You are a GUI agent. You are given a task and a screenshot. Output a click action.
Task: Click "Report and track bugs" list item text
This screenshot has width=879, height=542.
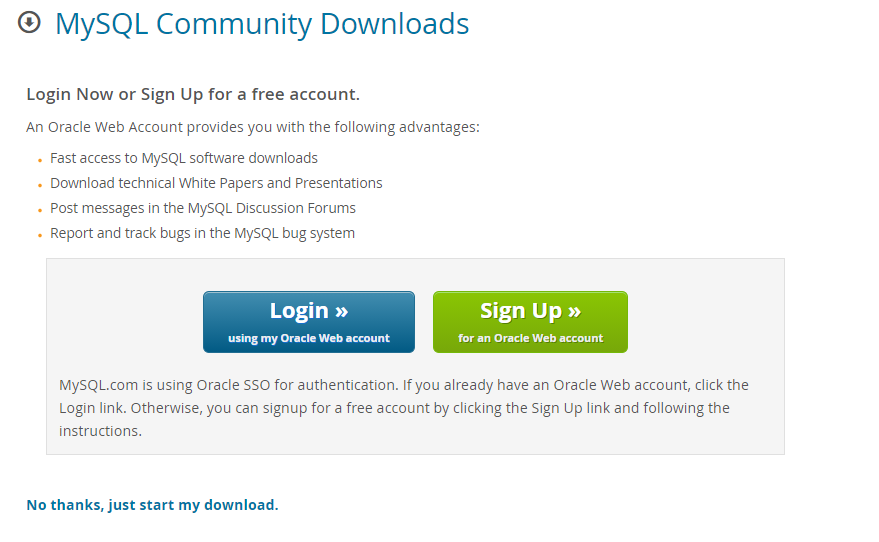pos(202,233)
